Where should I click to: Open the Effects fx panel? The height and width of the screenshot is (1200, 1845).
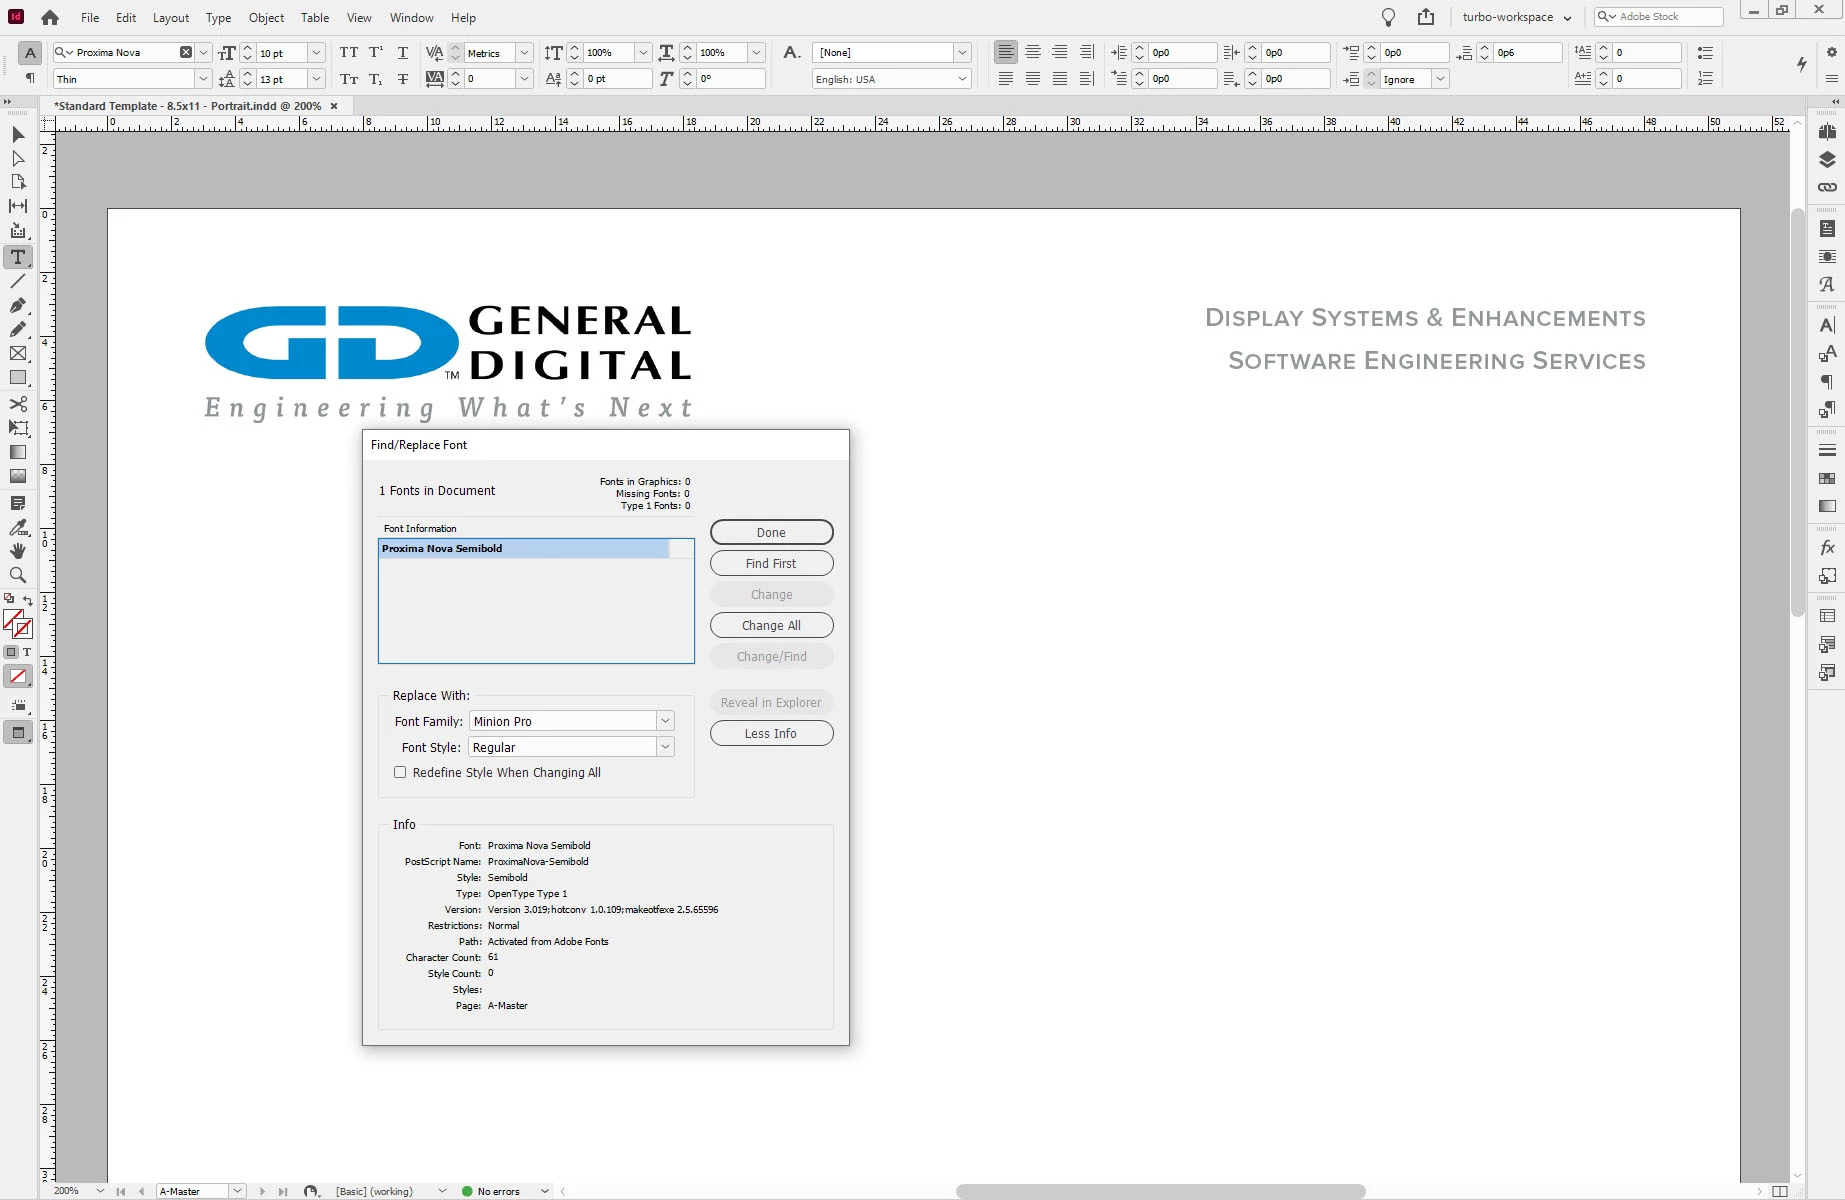point(1827,547)
